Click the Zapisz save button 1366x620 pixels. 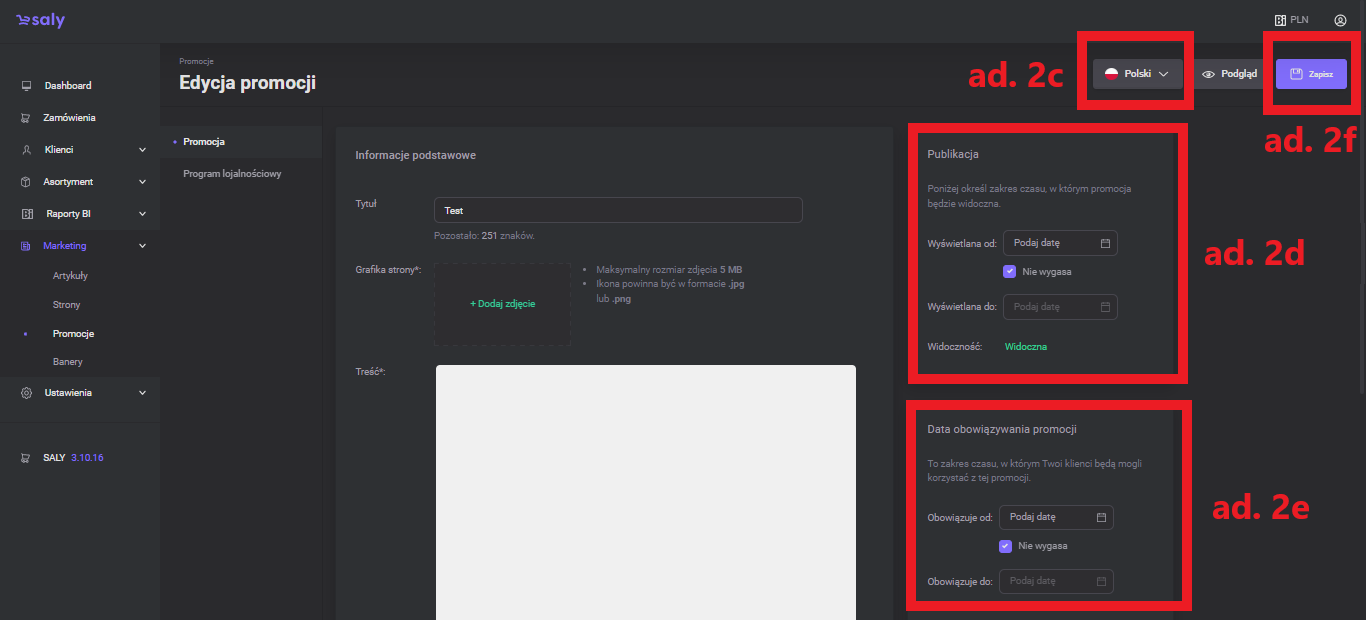coord(1311,74)
